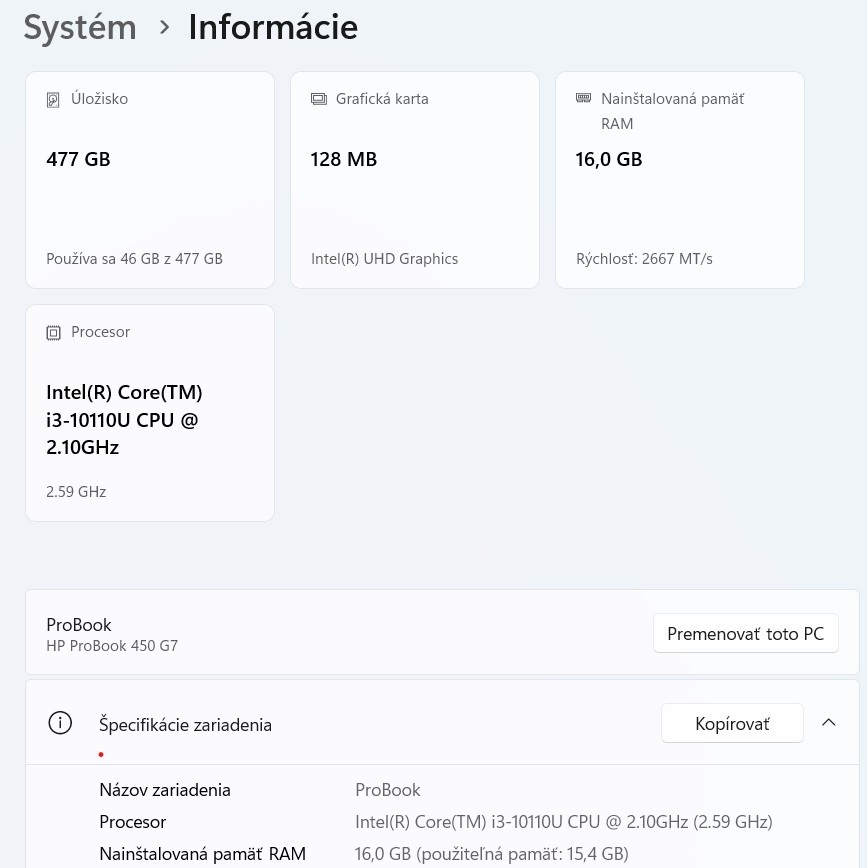Click the Informácie page title
The height and width of the screenshot is (868, 867).
point(272,28)
